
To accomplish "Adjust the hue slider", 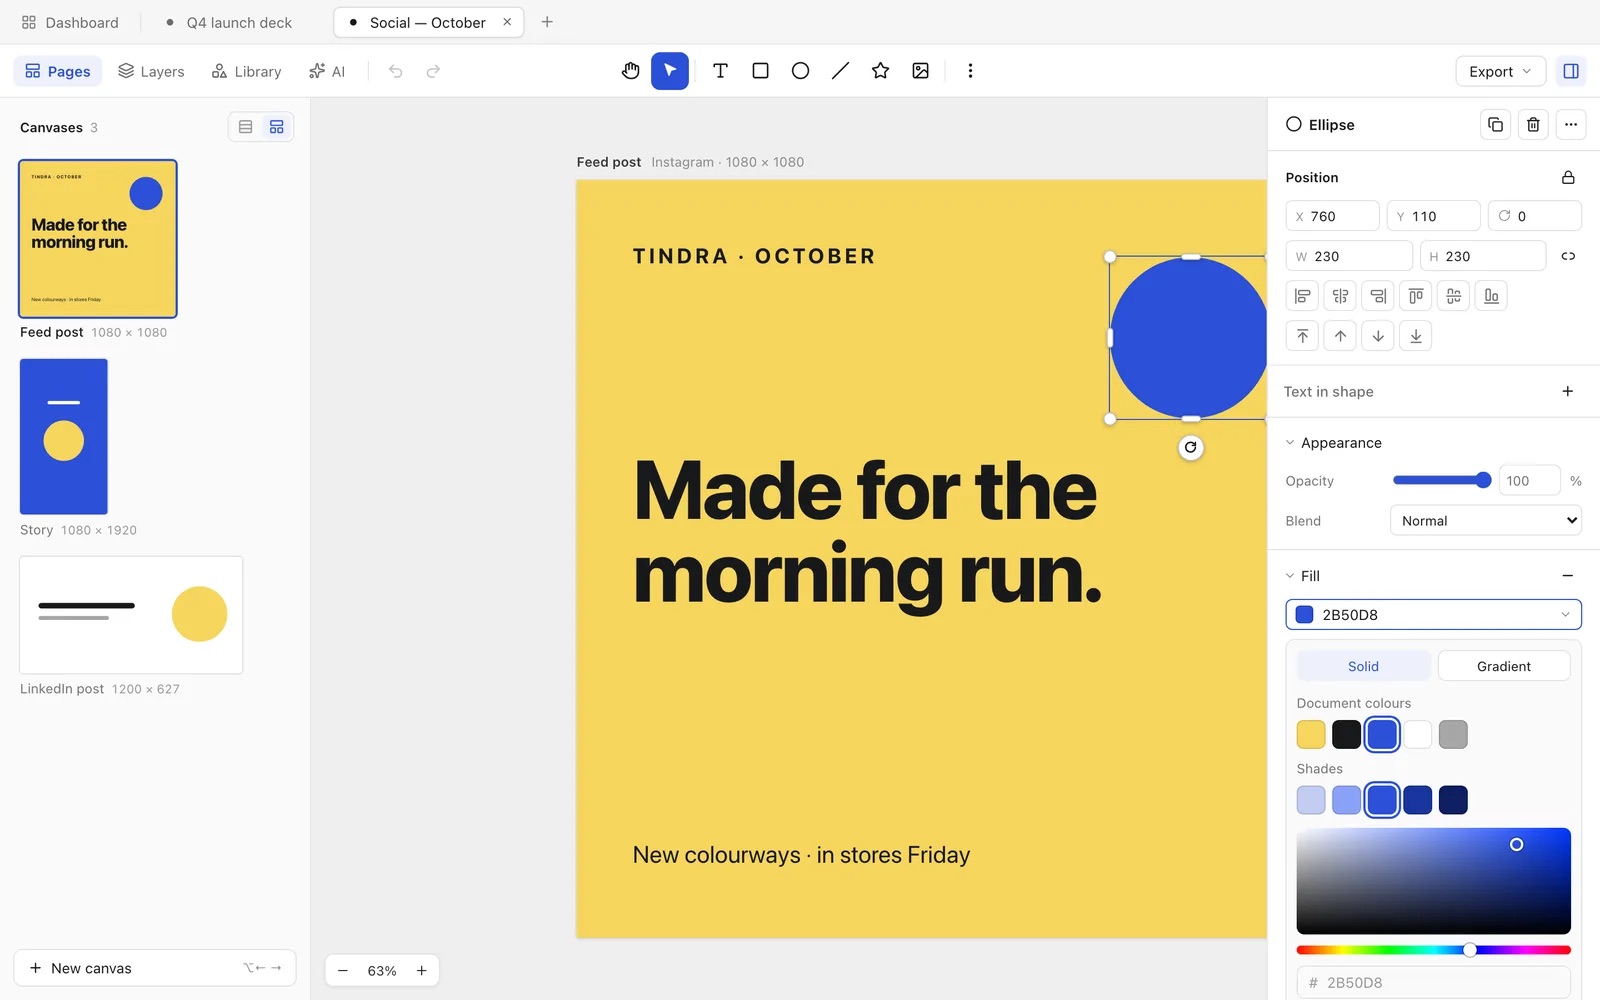I will [x=1433, y=950].
